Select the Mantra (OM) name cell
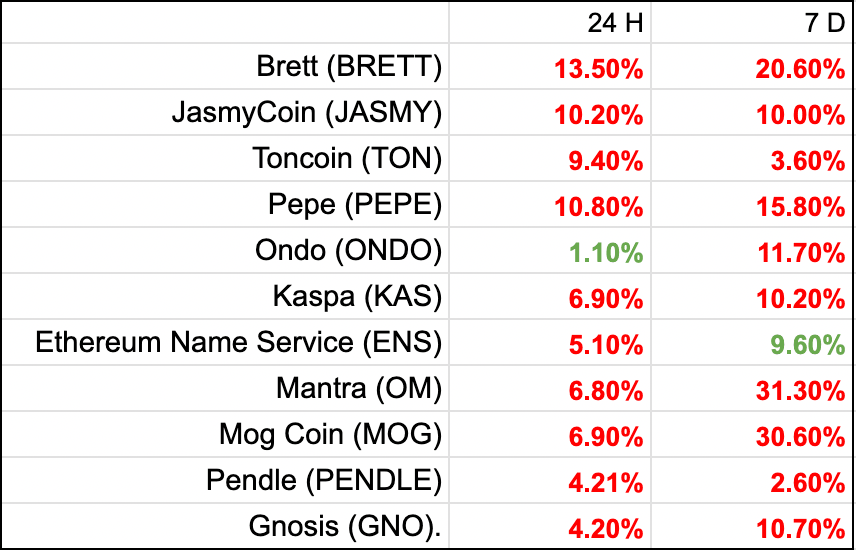Image resolution: width=856 pixels, height=550 pixels. click(x=359, y=389)
